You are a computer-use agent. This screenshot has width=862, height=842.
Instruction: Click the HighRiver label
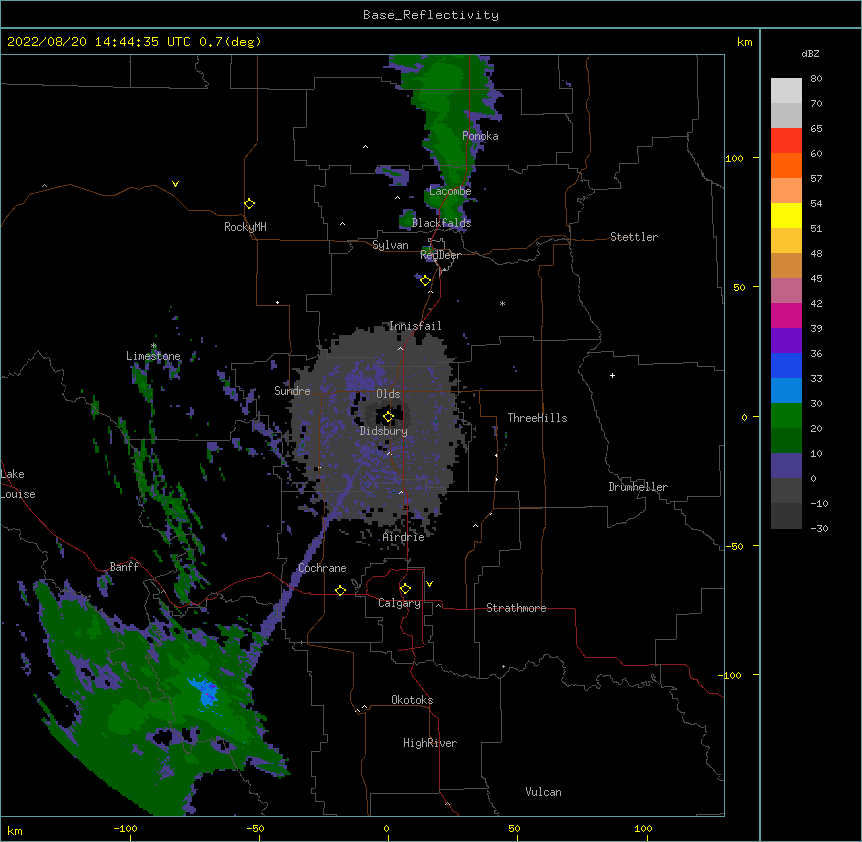click(430, 743)
